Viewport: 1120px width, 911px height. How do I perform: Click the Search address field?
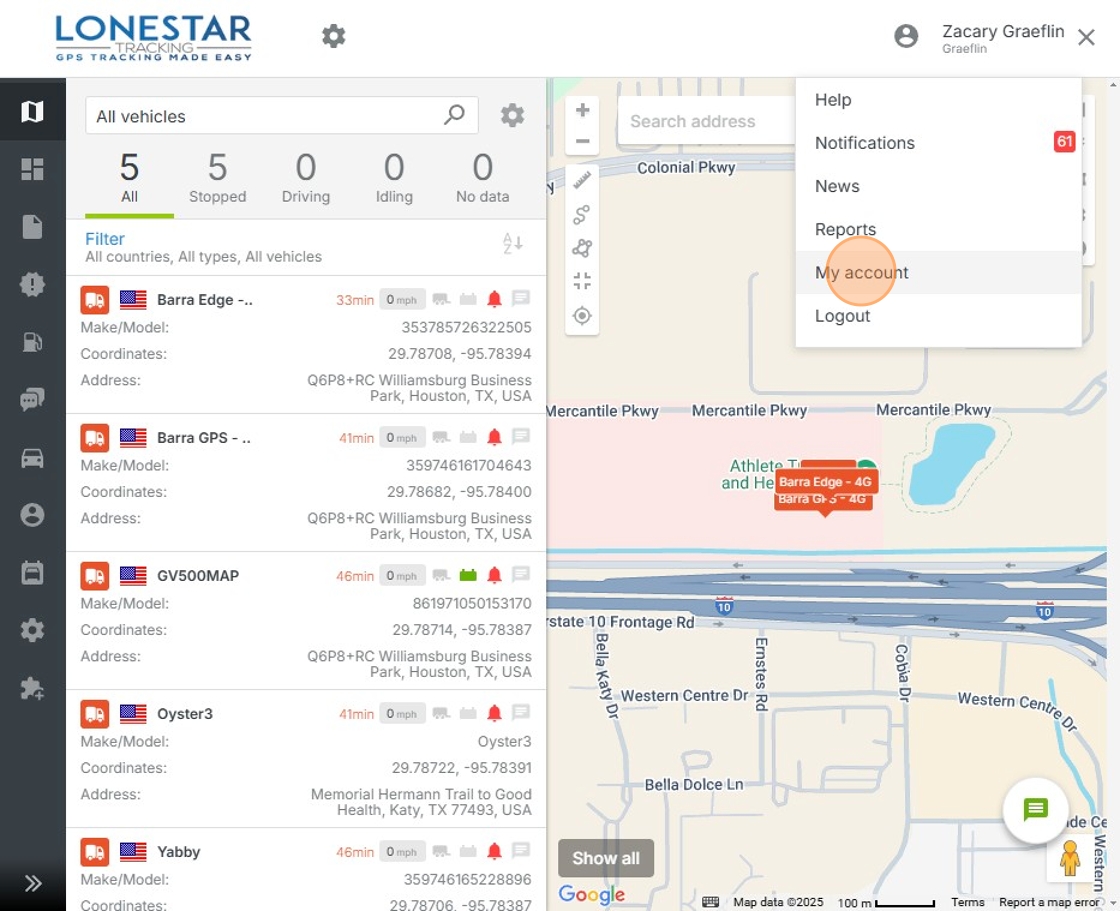(707, 121)
